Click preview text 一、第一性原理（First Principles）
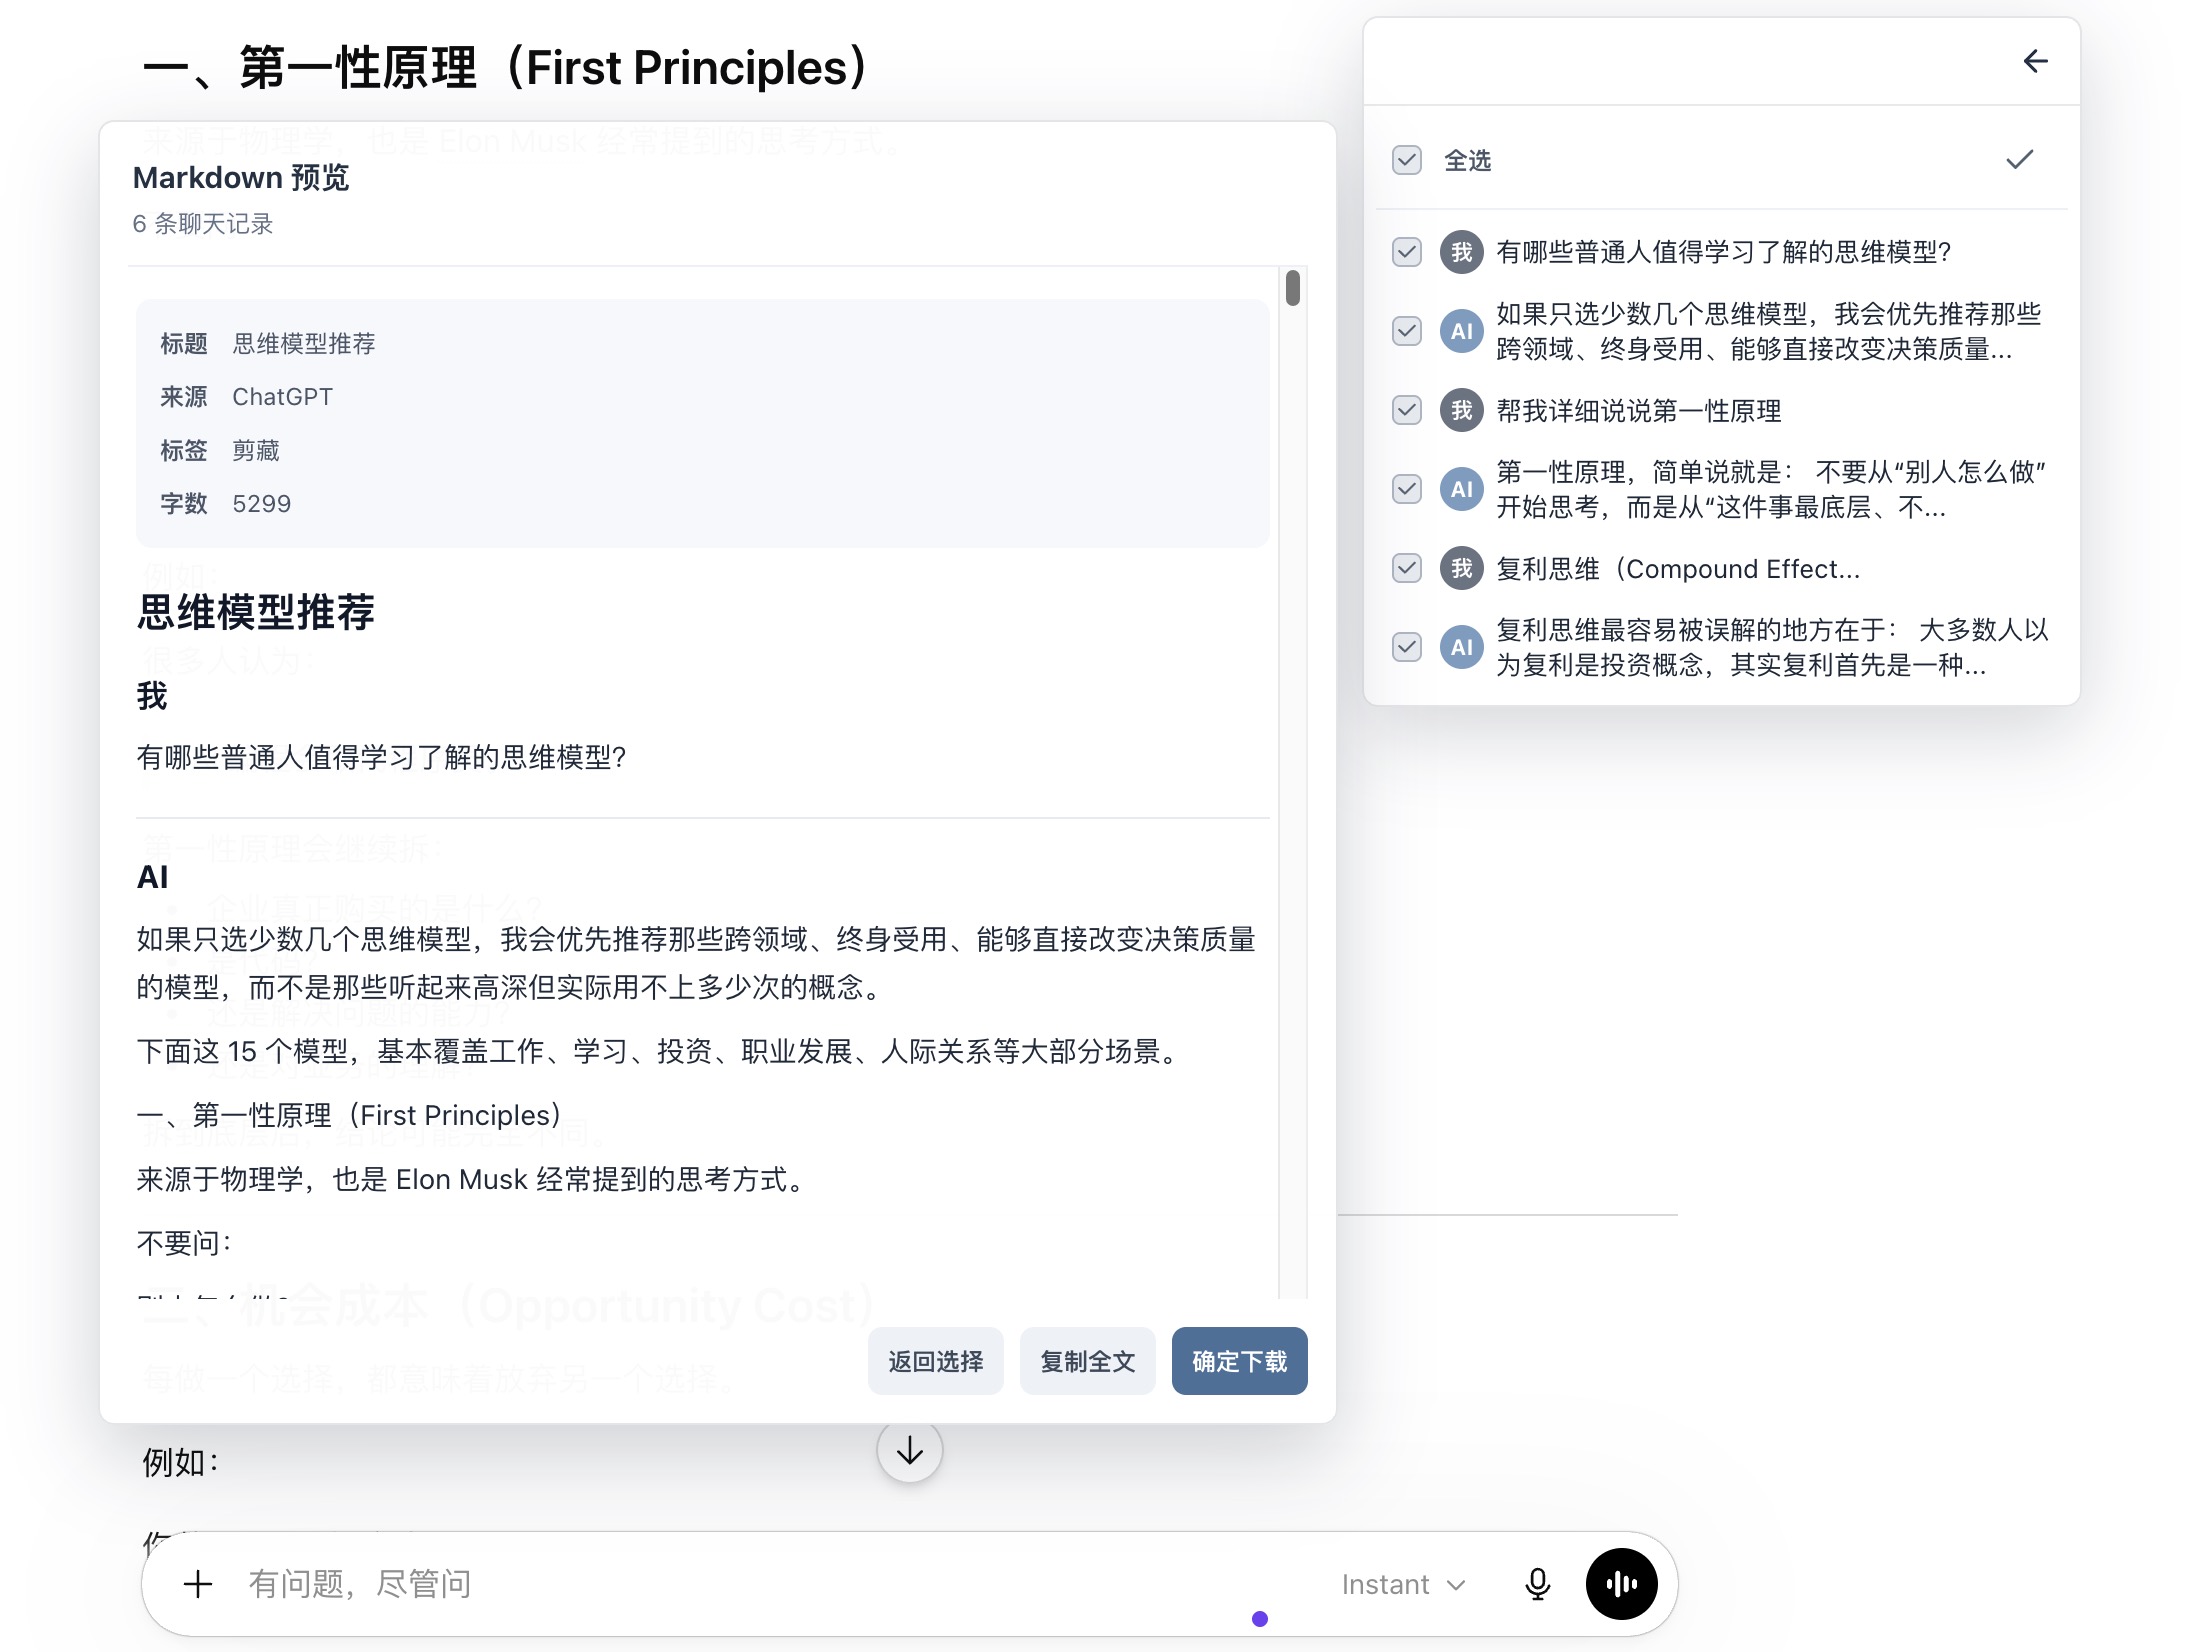This screenshot has width=2188, height=1652. point(349,1115)
